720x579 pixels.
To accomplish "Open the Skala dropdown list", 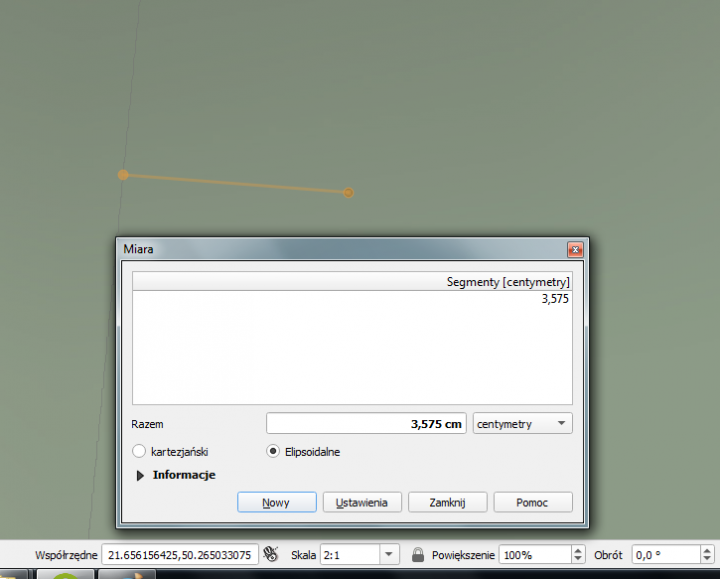I will click(x=388, y=554).
